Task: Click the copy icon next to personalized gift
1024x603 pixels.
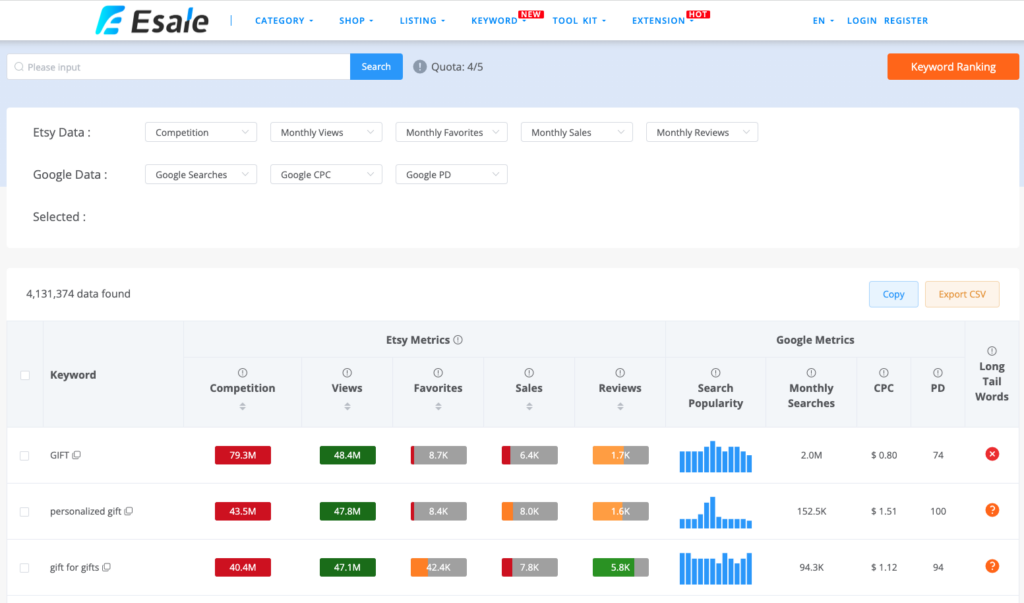Action: pos(130,511)
